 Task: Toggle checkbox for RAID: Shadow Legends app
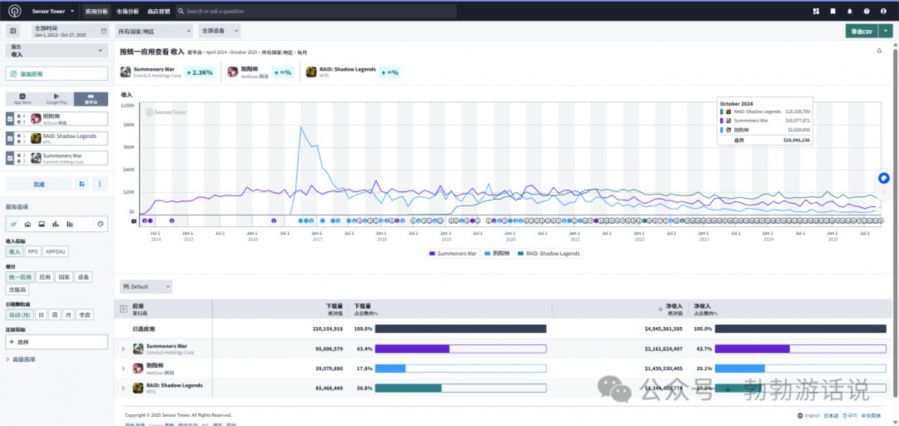(11, 138)
